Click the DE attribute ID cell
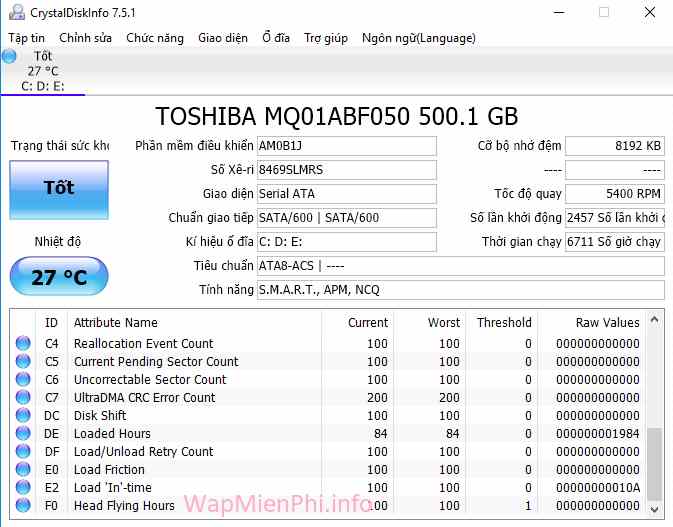This screenshot has width=673, height=527. click(52, 434)
